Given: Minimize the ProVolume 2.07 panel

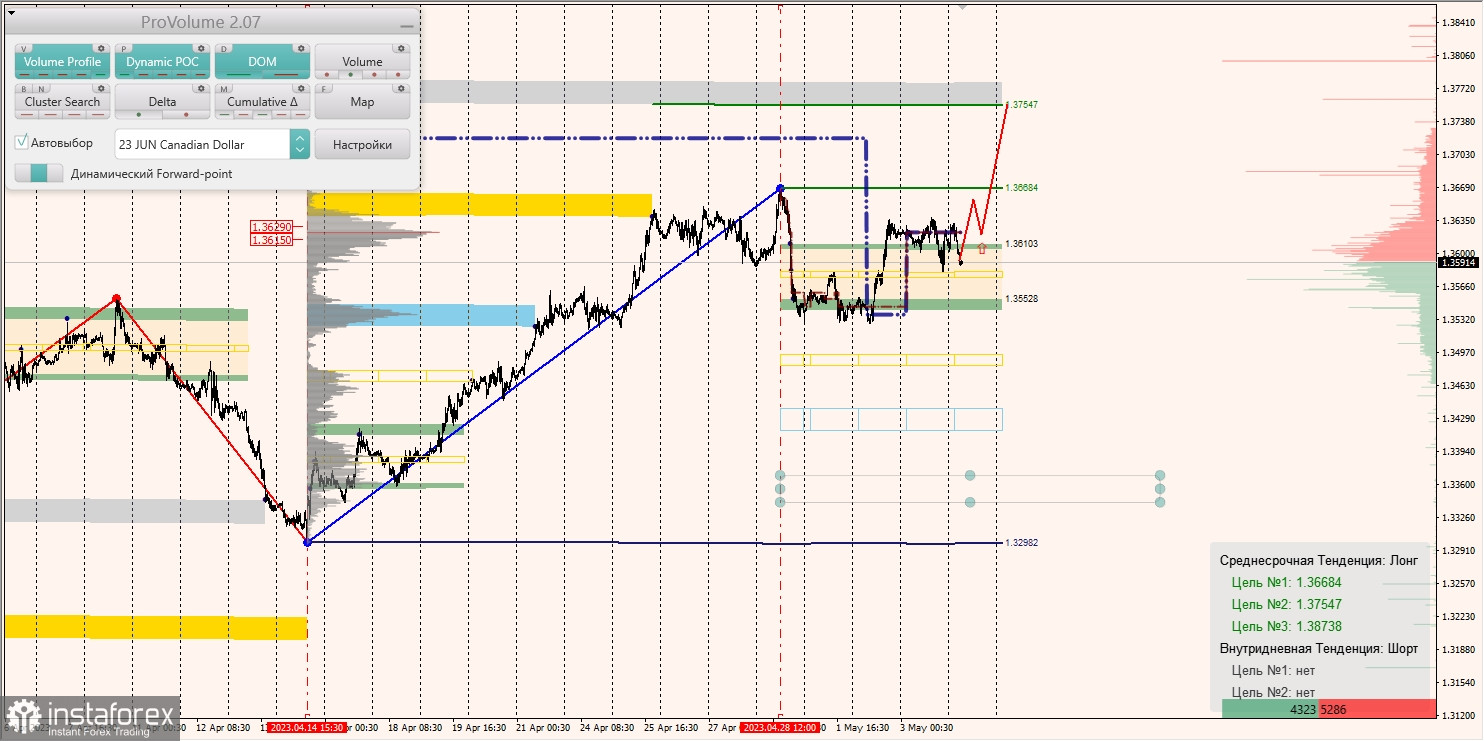Looking at the screenshot, I should pos(405,25).
